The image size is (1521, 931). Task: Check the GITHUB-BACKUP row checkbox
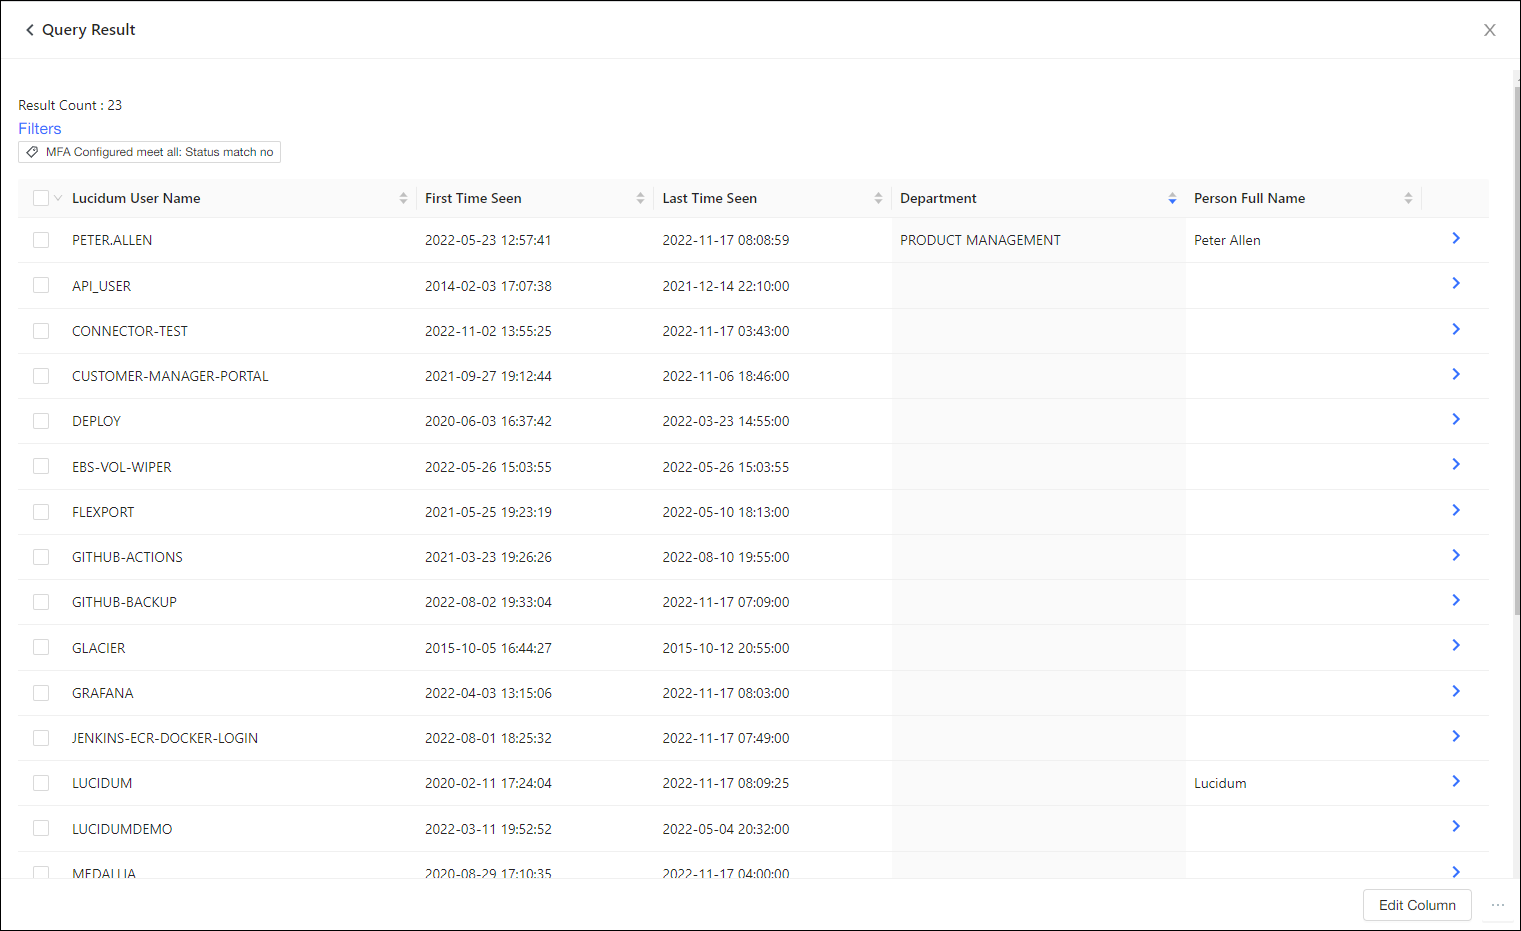click(x=41, y=602)
